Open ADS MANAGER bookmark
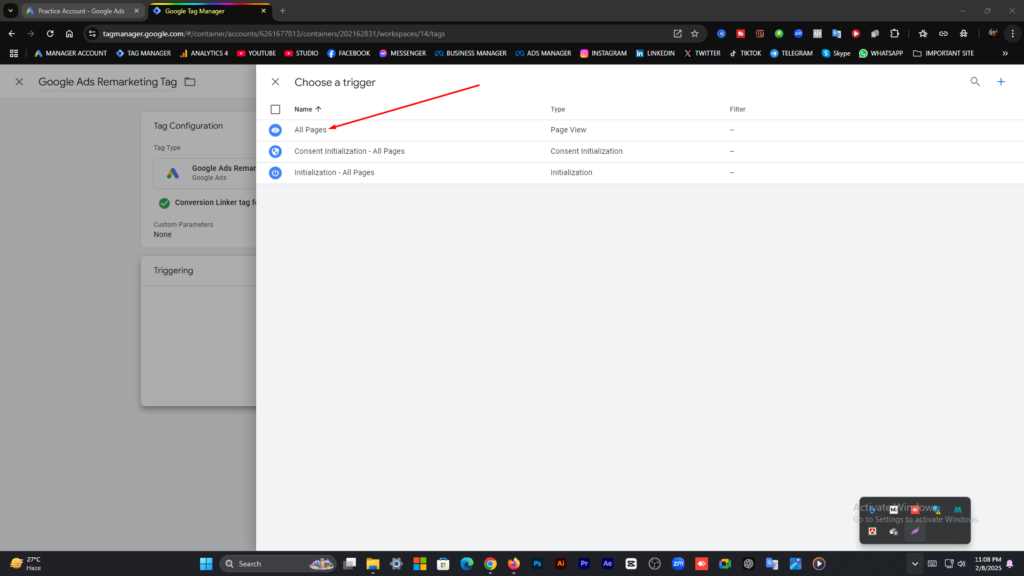Image resolution: width=1024 pixels, height=576 pixels. coord(543,54)
